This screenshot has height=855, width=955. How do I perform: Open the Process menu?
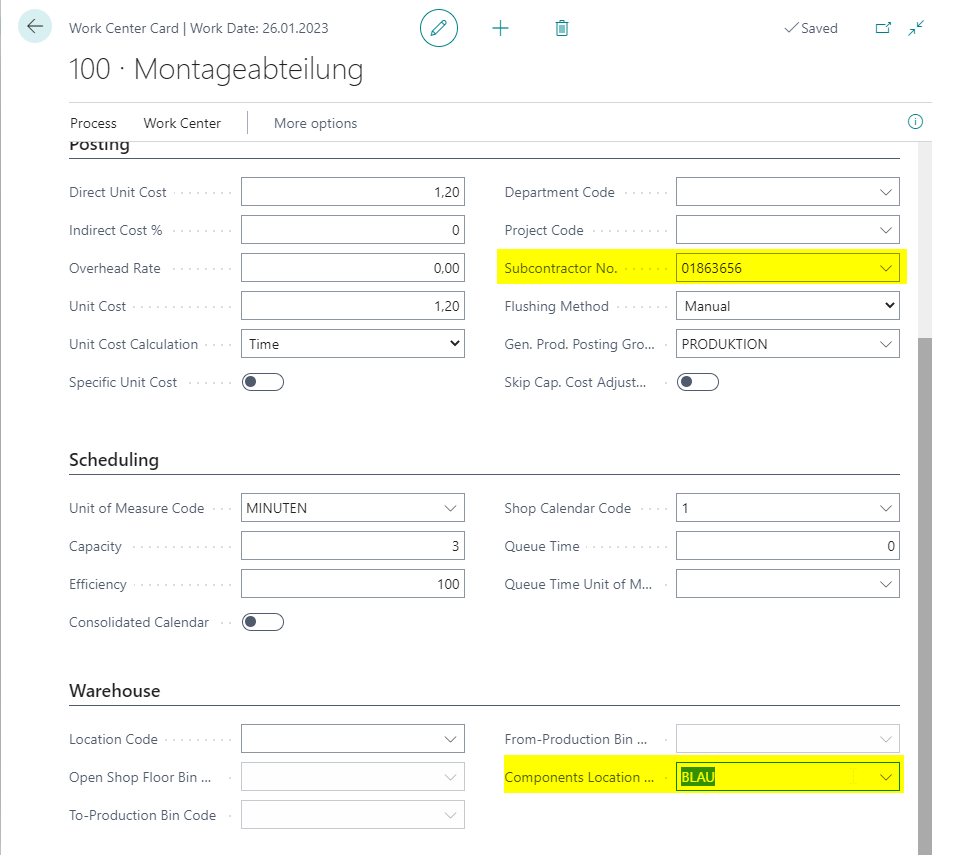93,123
